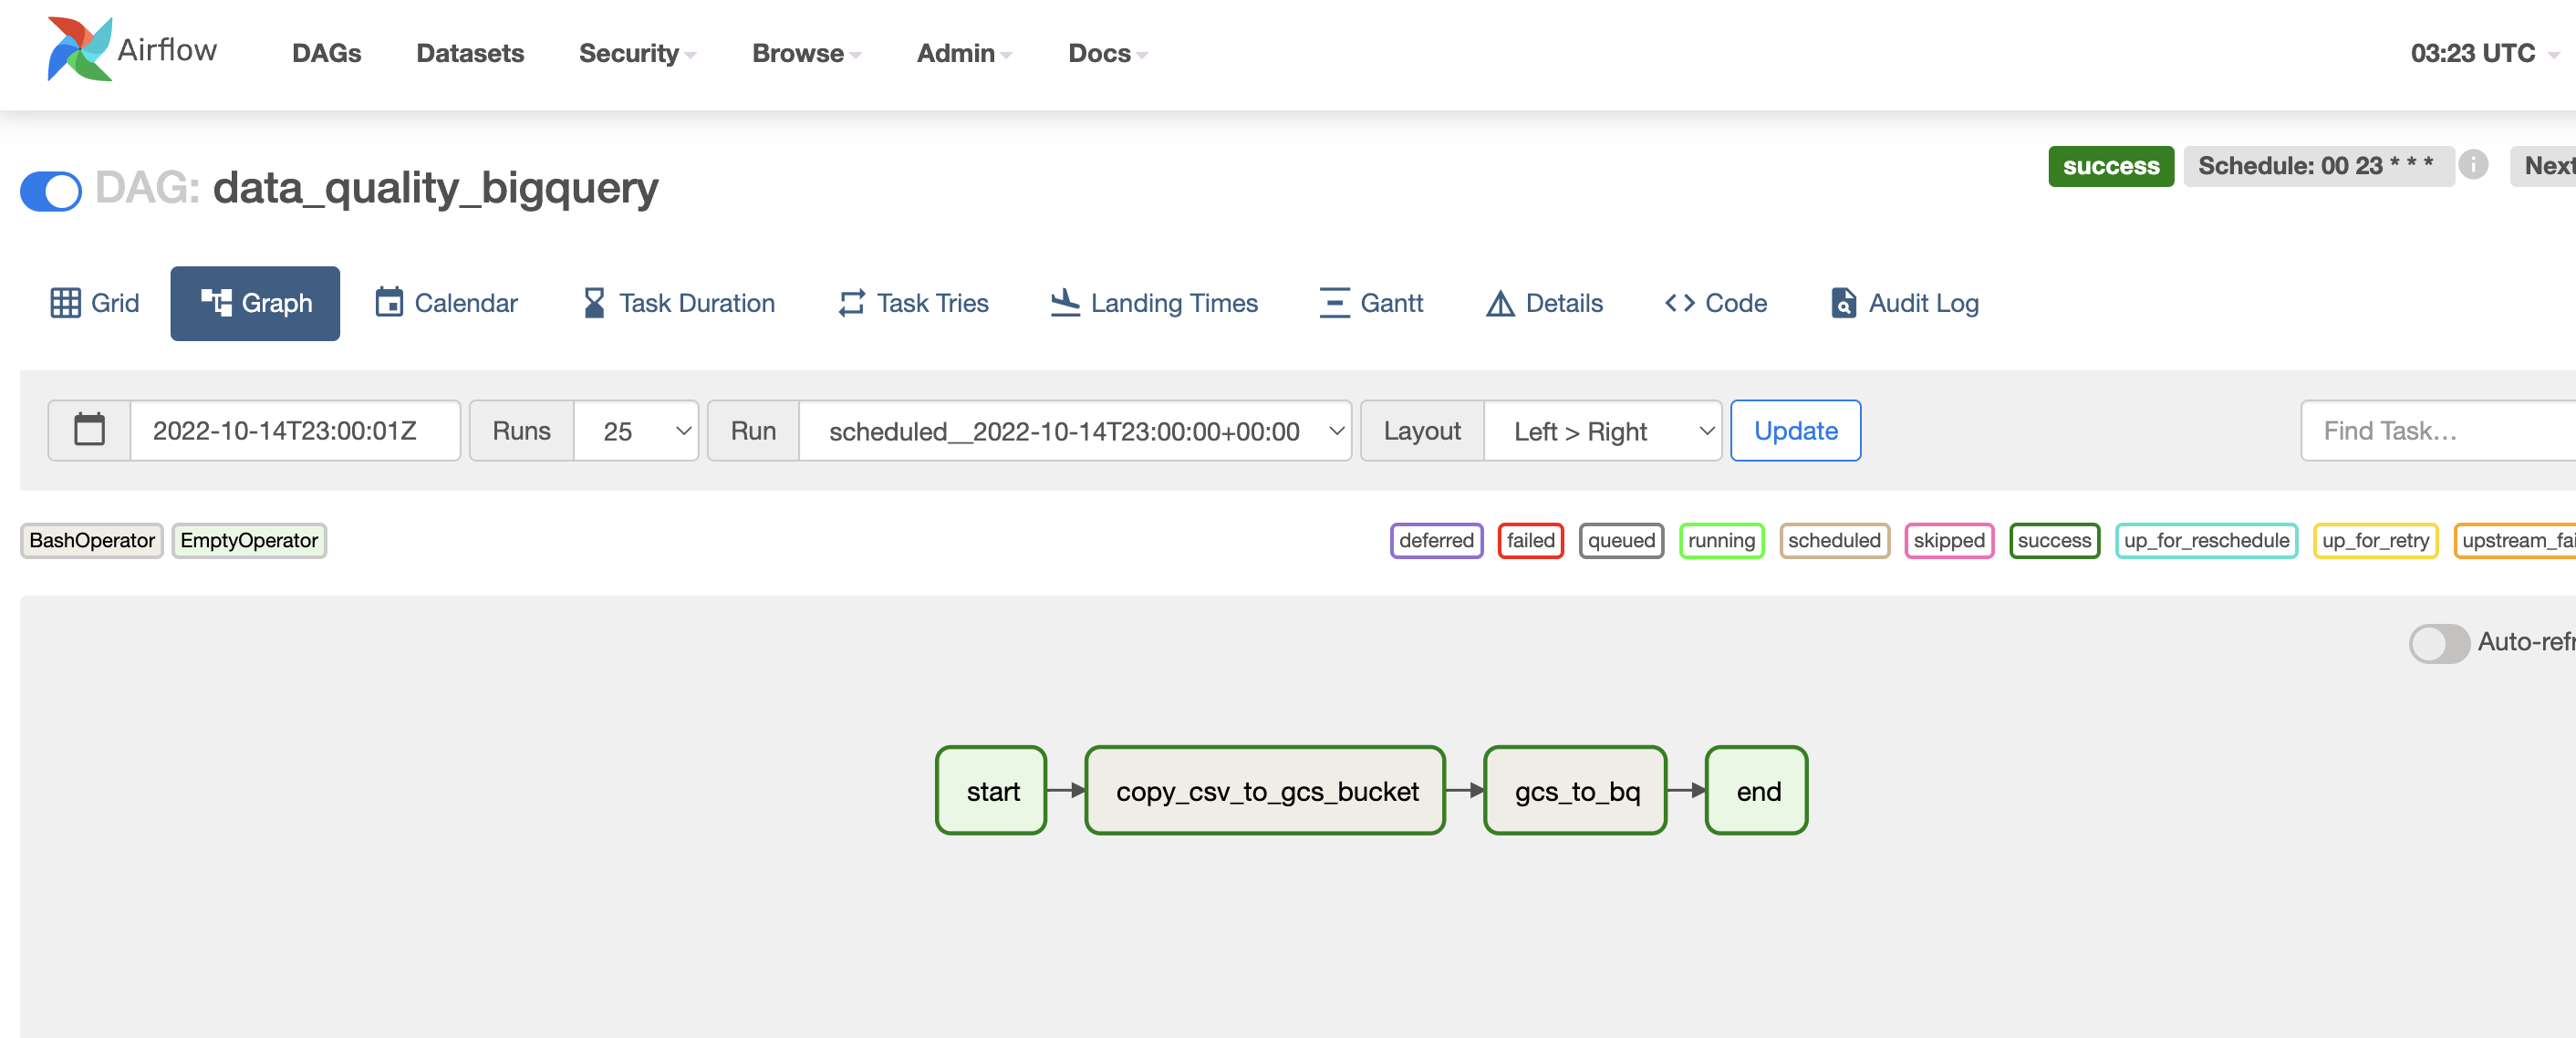
Task: Click the Airflow pinwheel logo
Action: pos(79,50)
